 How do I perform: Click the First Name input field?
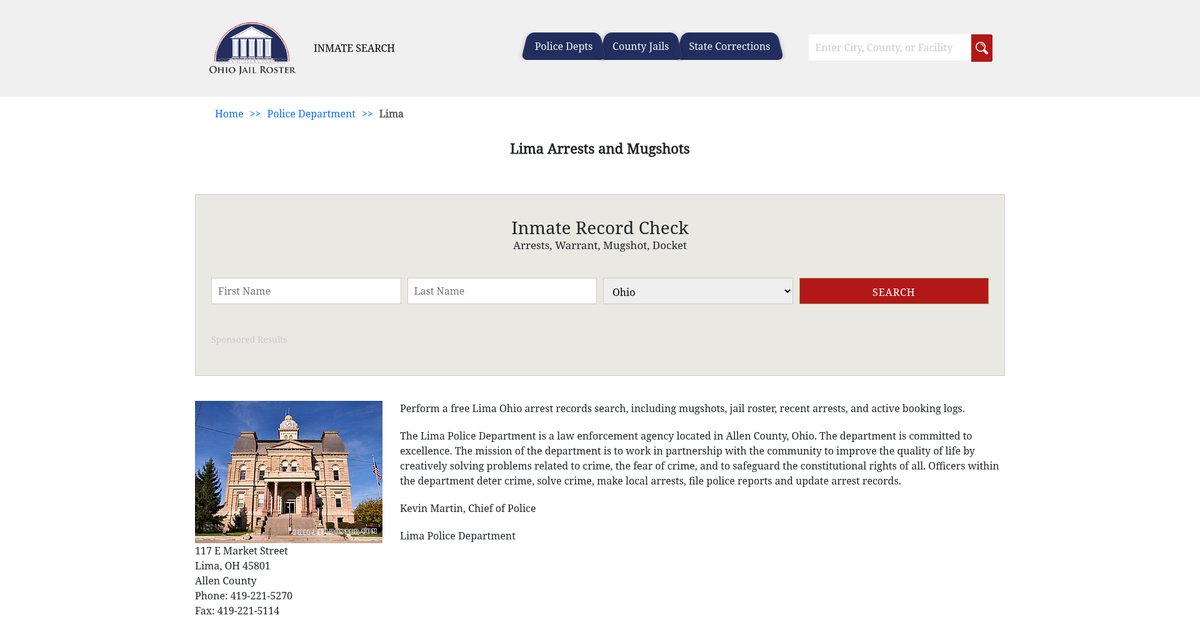pos(306,291)
